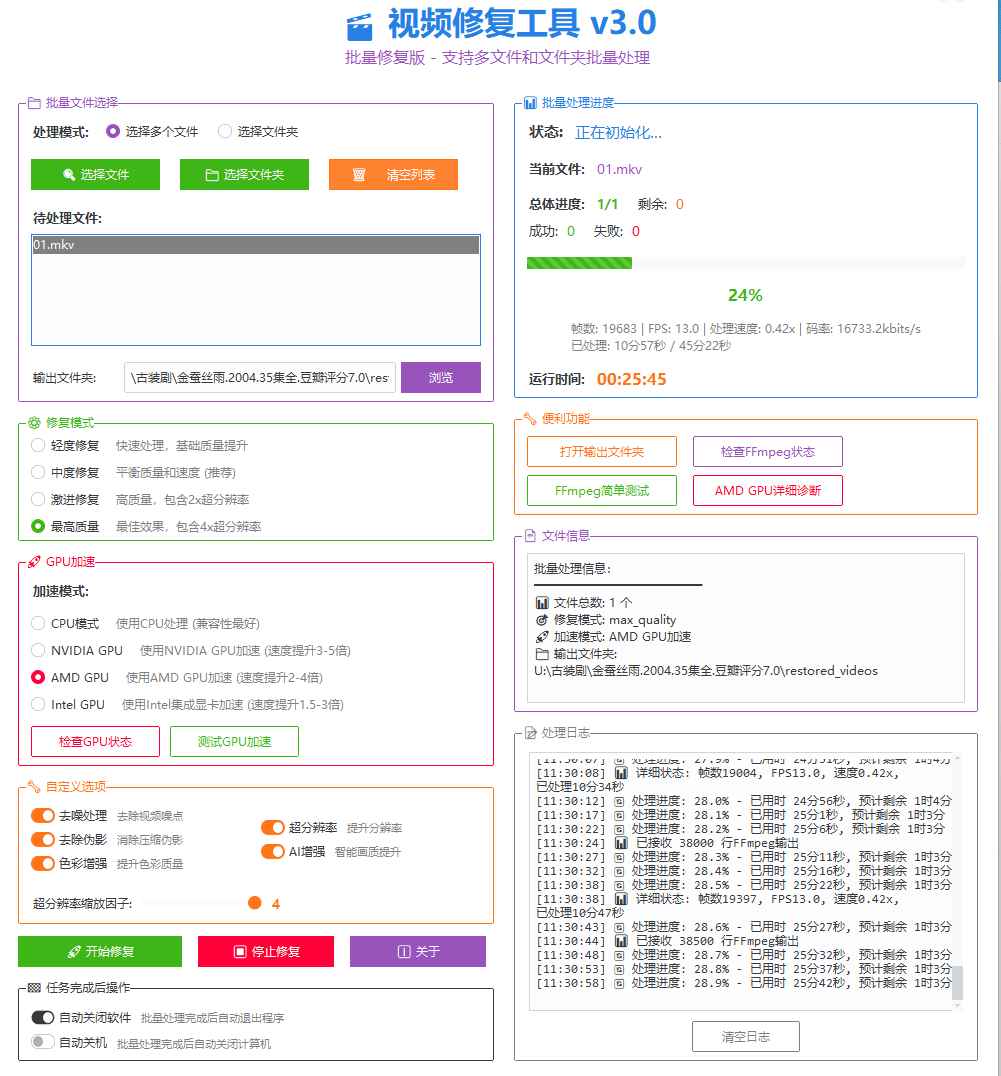Screen dimensions: 1001x1076
Task: Click the gear icon beside 修复模式 header
Action: click(33, 422)
